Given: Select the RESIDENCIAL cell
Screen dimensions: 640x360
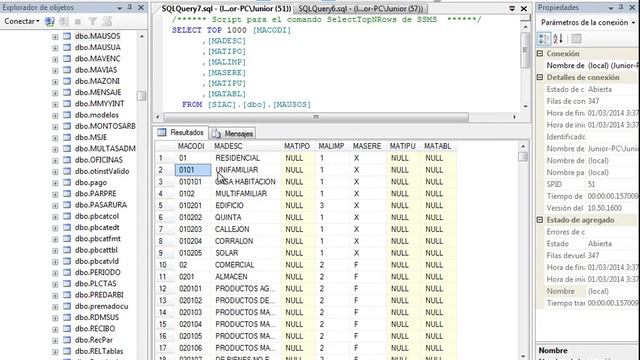Looking at the screenshot, I should [x=246, y=158].
